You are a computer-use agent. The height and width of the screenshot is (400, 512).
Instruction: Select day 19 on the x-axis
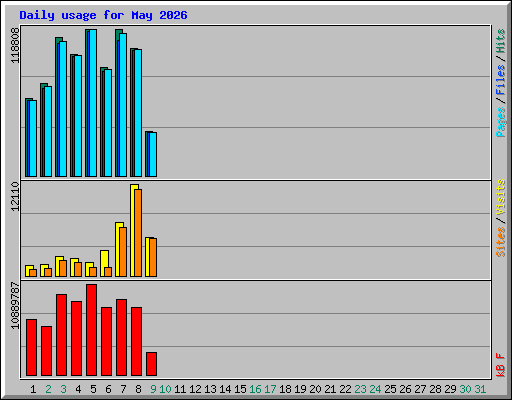click(300, 389)
